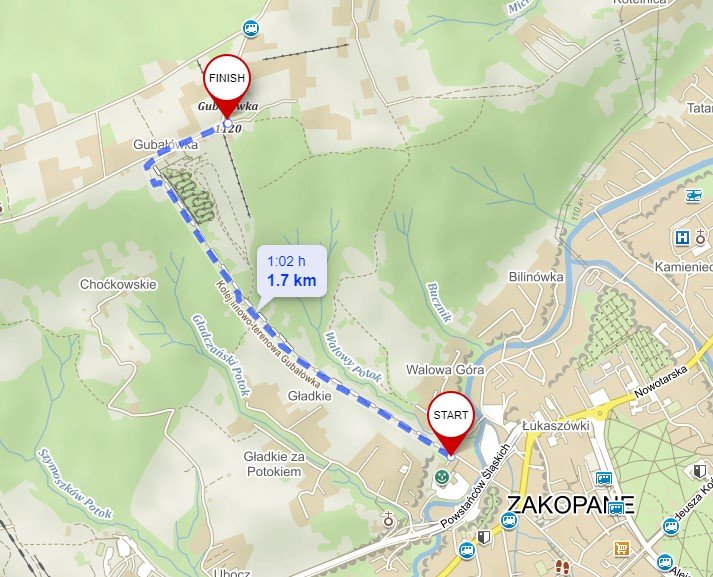Select the helicopter landing pad icon
The width and height of the screenshot is (713, 577).
(x=694, y=196)
